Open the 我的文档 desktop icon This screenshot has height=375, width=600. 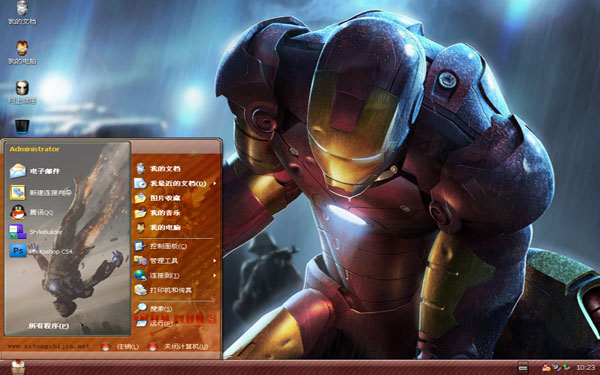coord(22,13)
